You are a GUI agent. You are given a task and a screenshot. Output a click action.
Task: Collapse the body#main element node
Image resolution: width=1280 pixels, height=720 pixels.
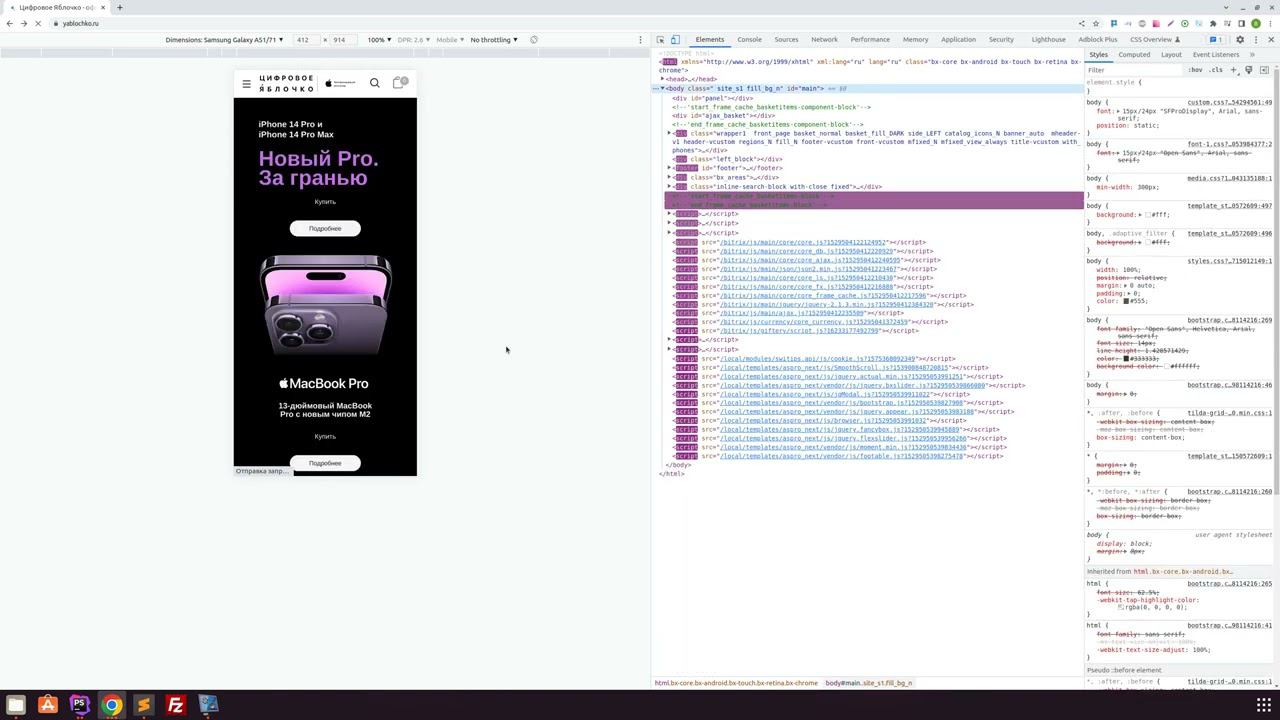pyautogui.click(x=662, y=88)
